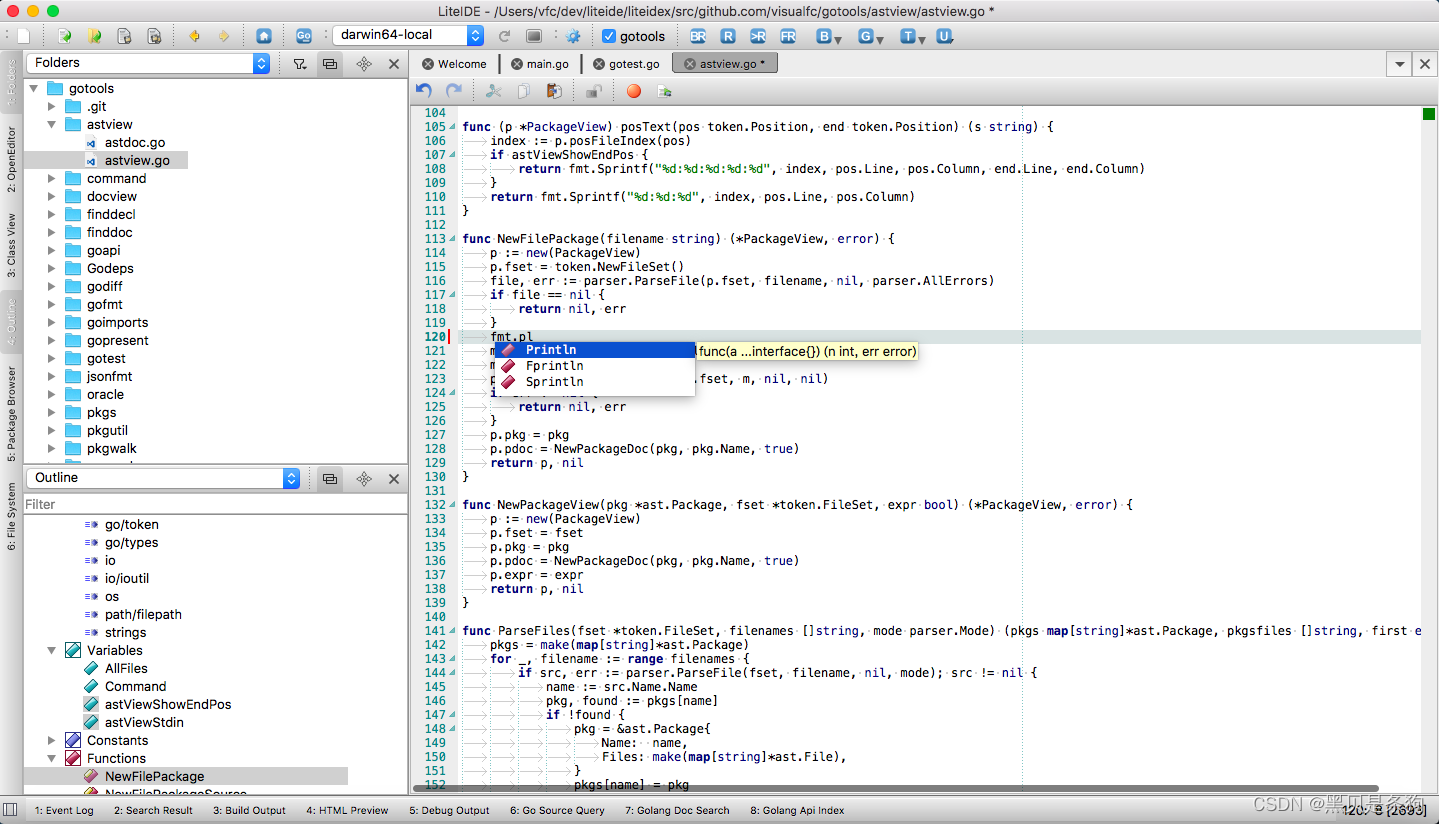This screenshot has width=1439, height=824.
Task: Close the Outline panel with X
Action: click(x=394, y=479)
